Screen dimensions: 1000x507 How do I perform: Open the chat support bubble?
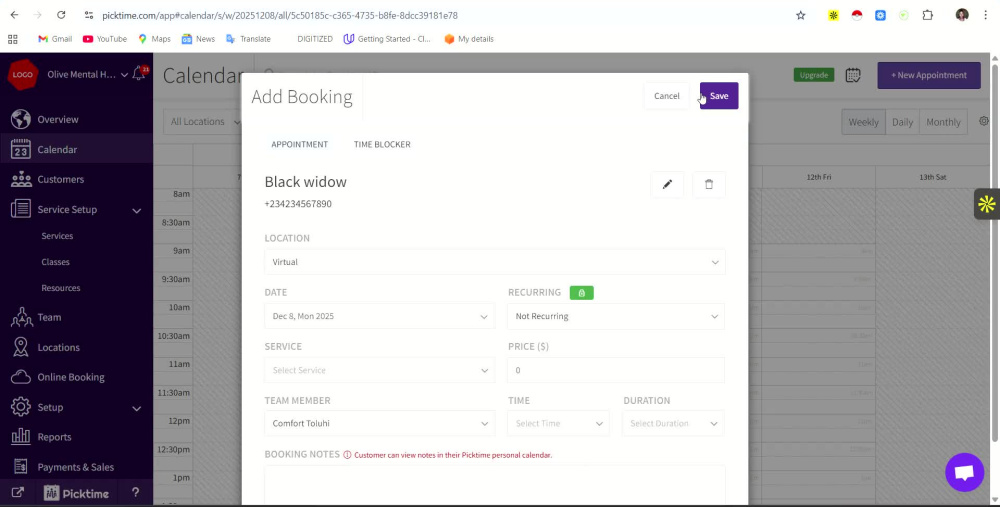pyautogui.click(x=965, y=473)
